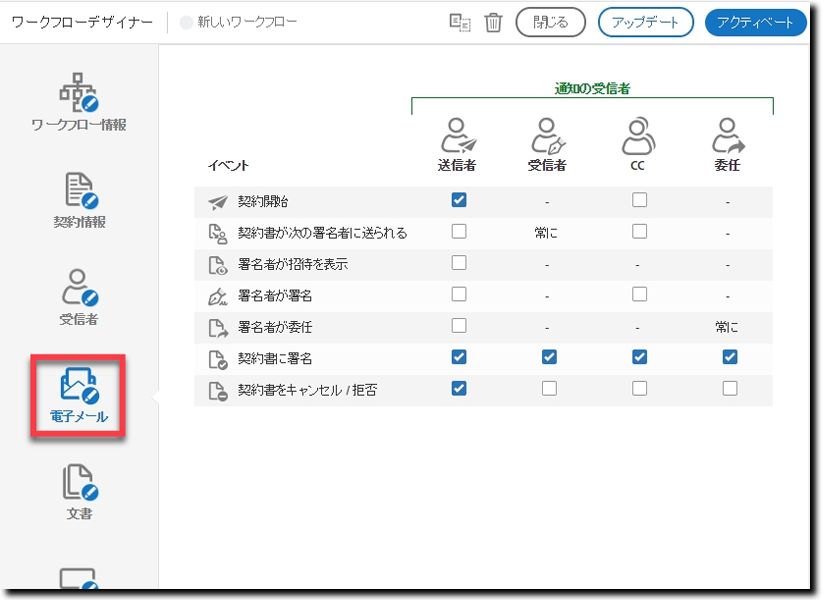Click the 新しいワークフロー title text
Viewport: 830px width, 600px height.
247,22
